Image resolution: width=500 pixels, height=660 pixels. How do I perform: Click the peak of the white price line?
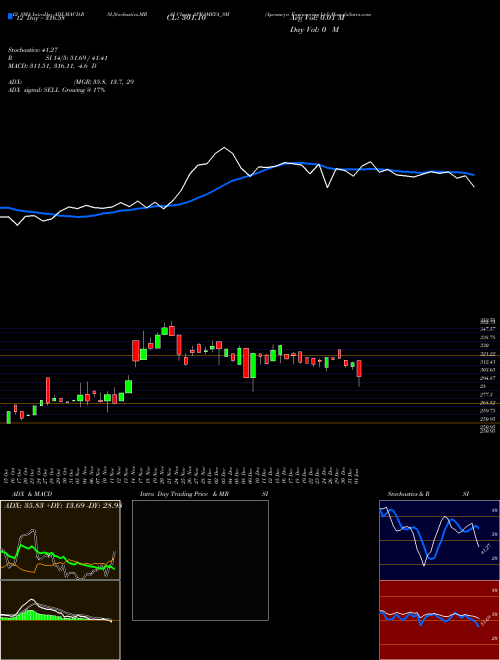[224, 148]
